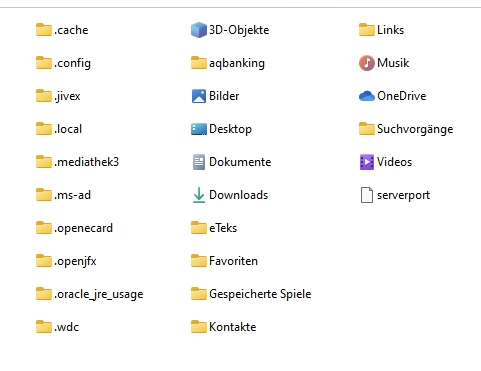The height and width of the screenshot is (371, 481).
Task: Click the "Suchvorgänge" name text
Action: [x=415, y=129]
